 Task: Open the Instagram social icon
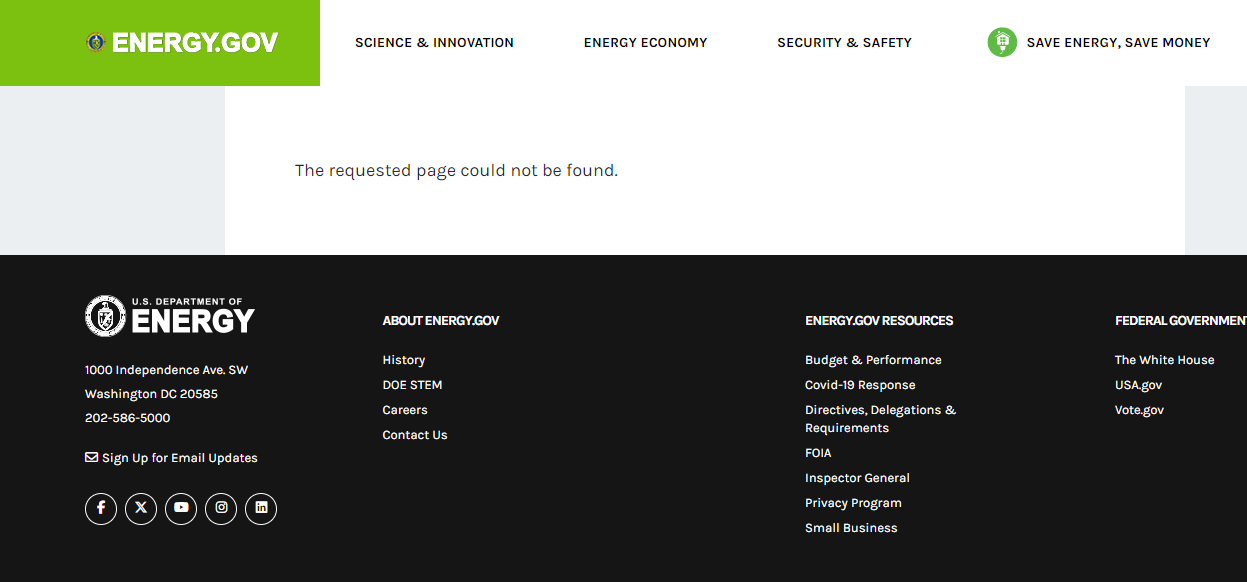[x=221, y=508]
